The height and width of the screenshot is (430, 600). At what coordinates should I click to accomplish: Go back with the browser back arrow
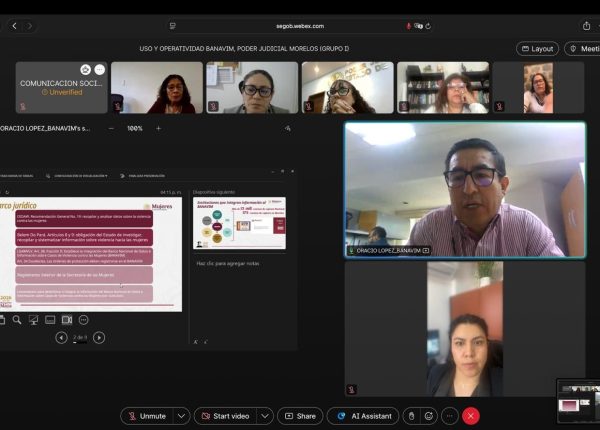pos(14,26)
